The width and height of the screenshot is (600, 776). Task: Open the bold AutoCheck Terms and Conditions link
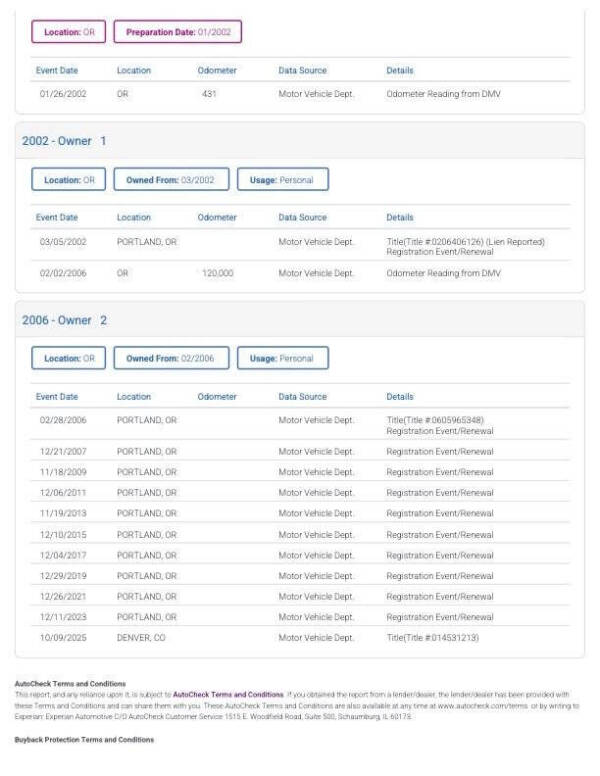[x=228, y=693]
